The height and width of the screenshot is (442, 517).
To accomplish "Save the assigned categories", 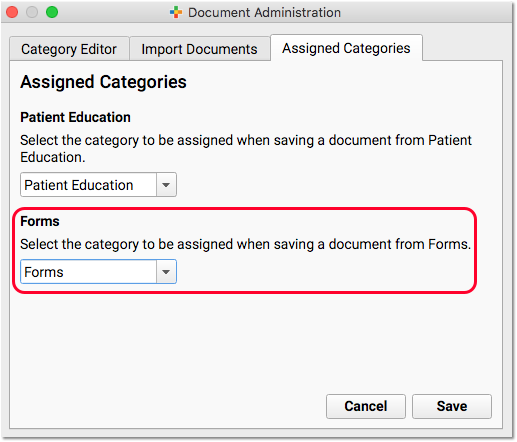I will click(452, 406).
